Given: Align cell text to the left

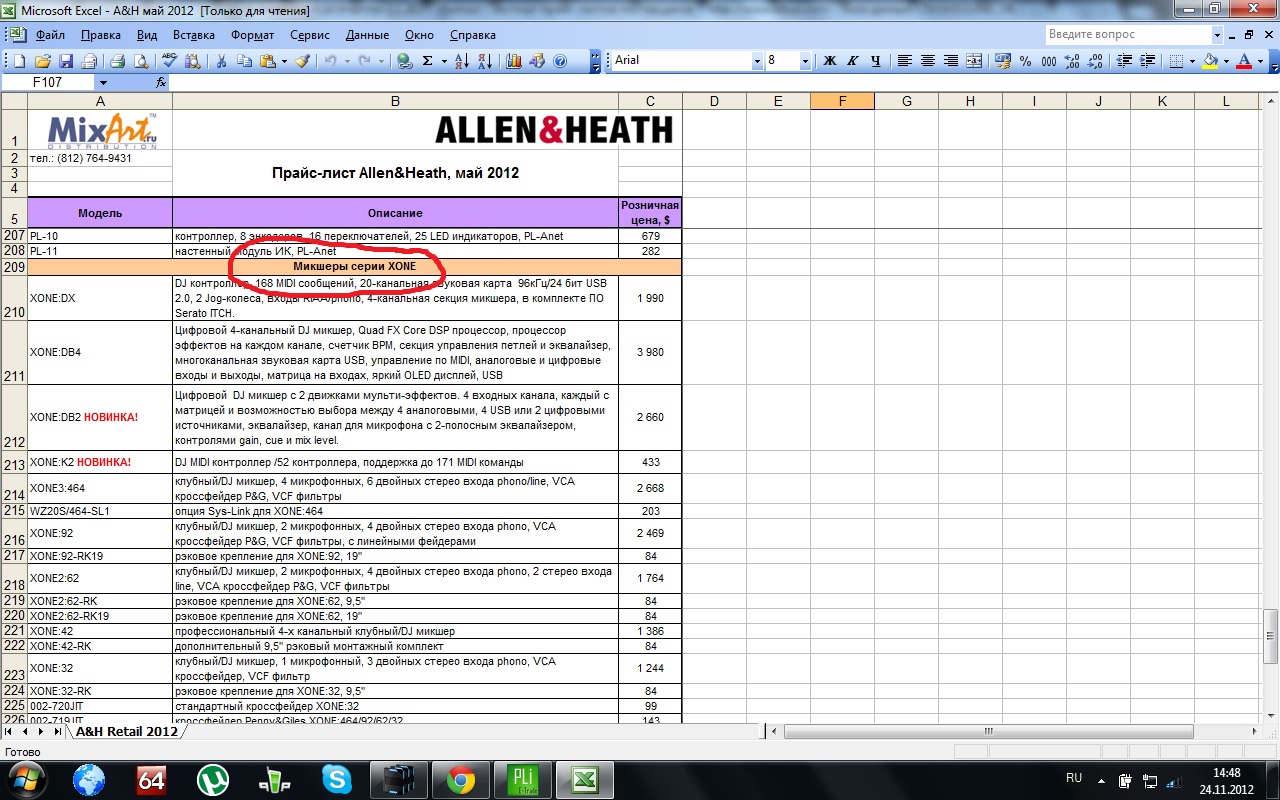Looking at the screenshot, I should point(905,61).
